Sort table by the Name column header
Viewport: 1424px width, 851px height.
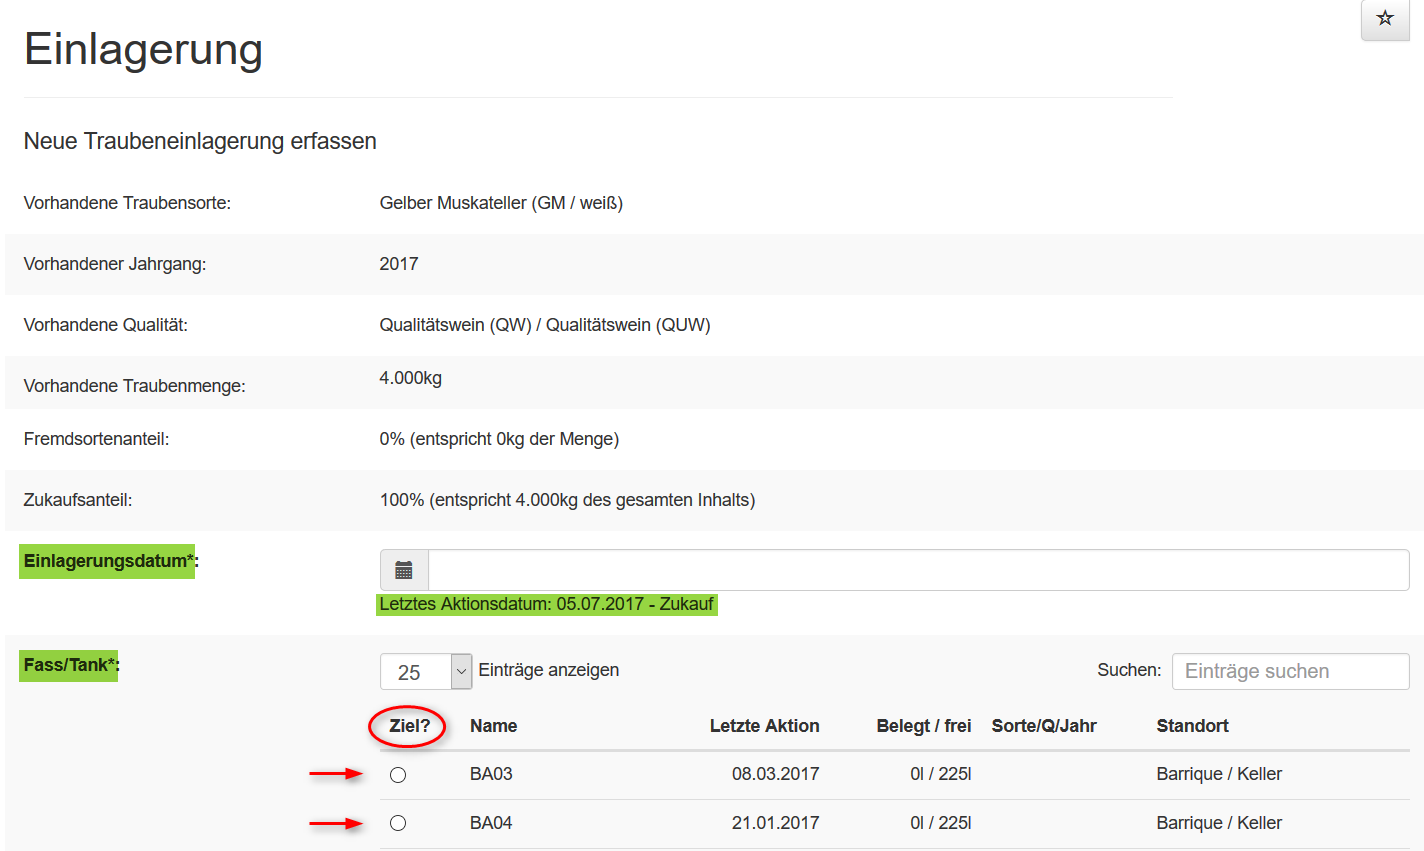point(494,726)
